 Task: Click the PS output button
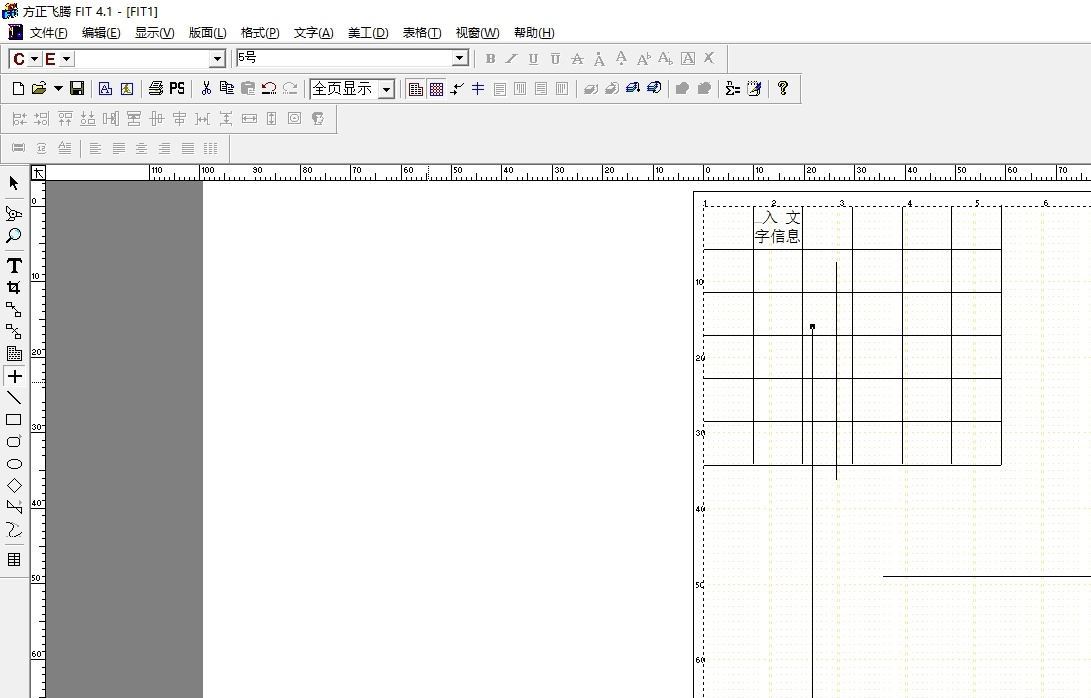pos(177,88)
